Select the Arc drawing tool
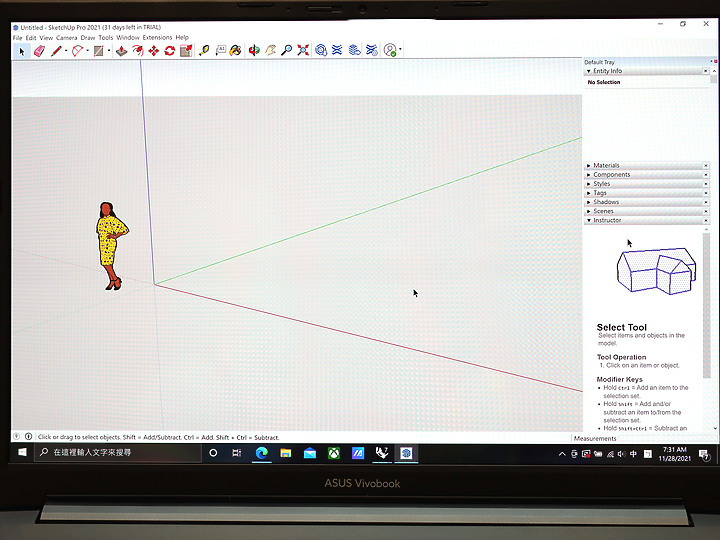Image resolution: width=720 pixels, height=540 pixels. point(78,51)
